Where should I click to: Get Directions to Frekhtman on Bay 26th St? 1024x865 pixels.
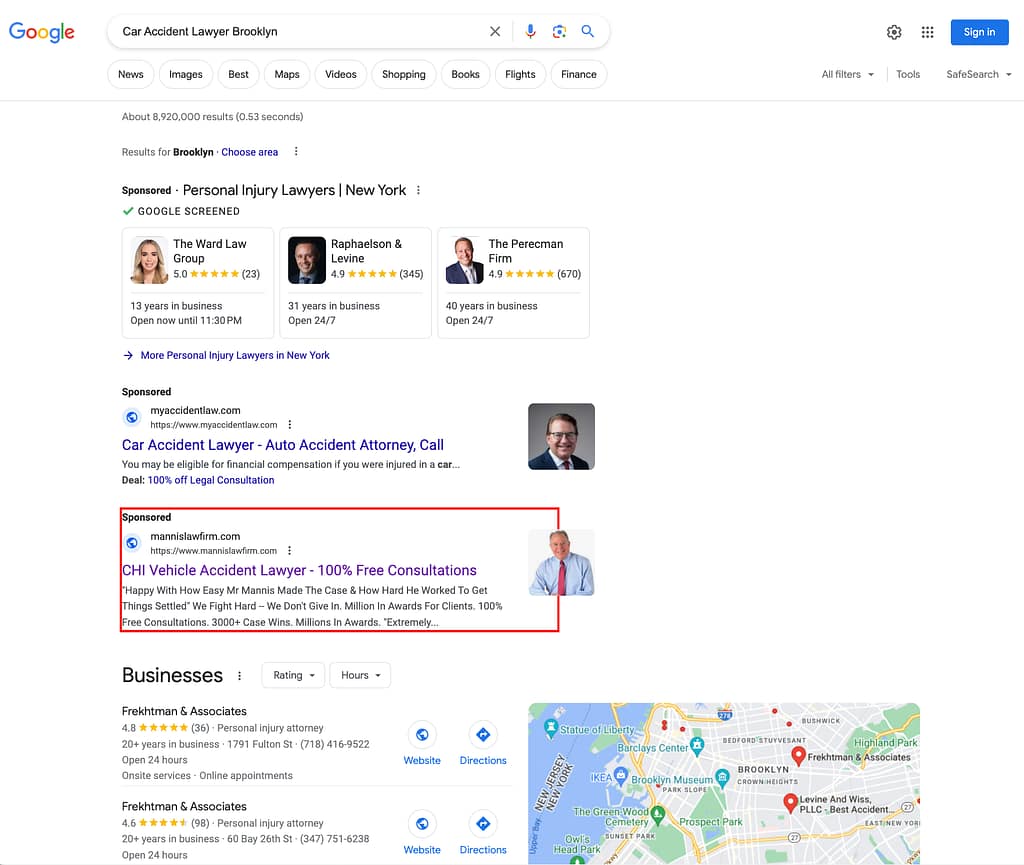click(x=483, y=833)
